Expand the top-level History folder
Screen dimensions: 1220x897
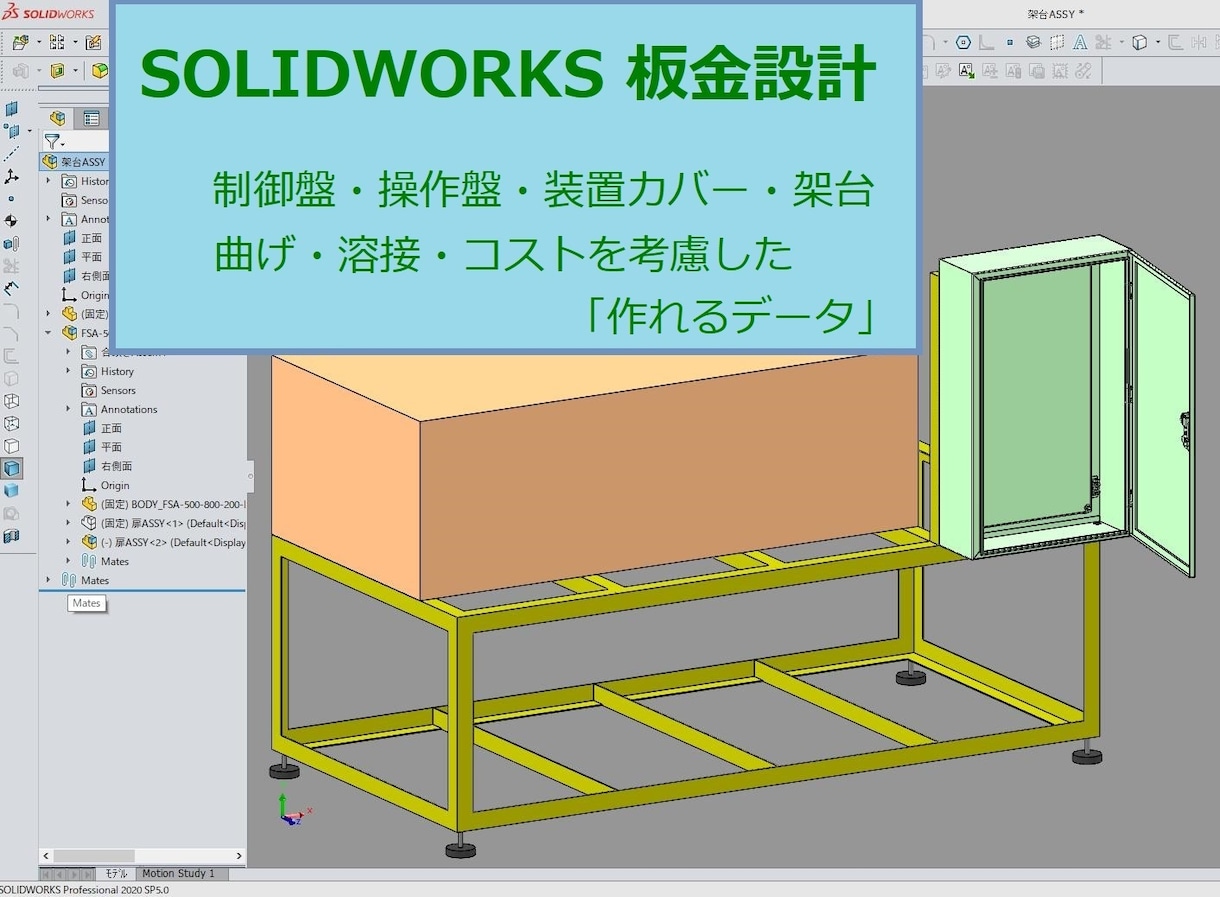(48, 181)
